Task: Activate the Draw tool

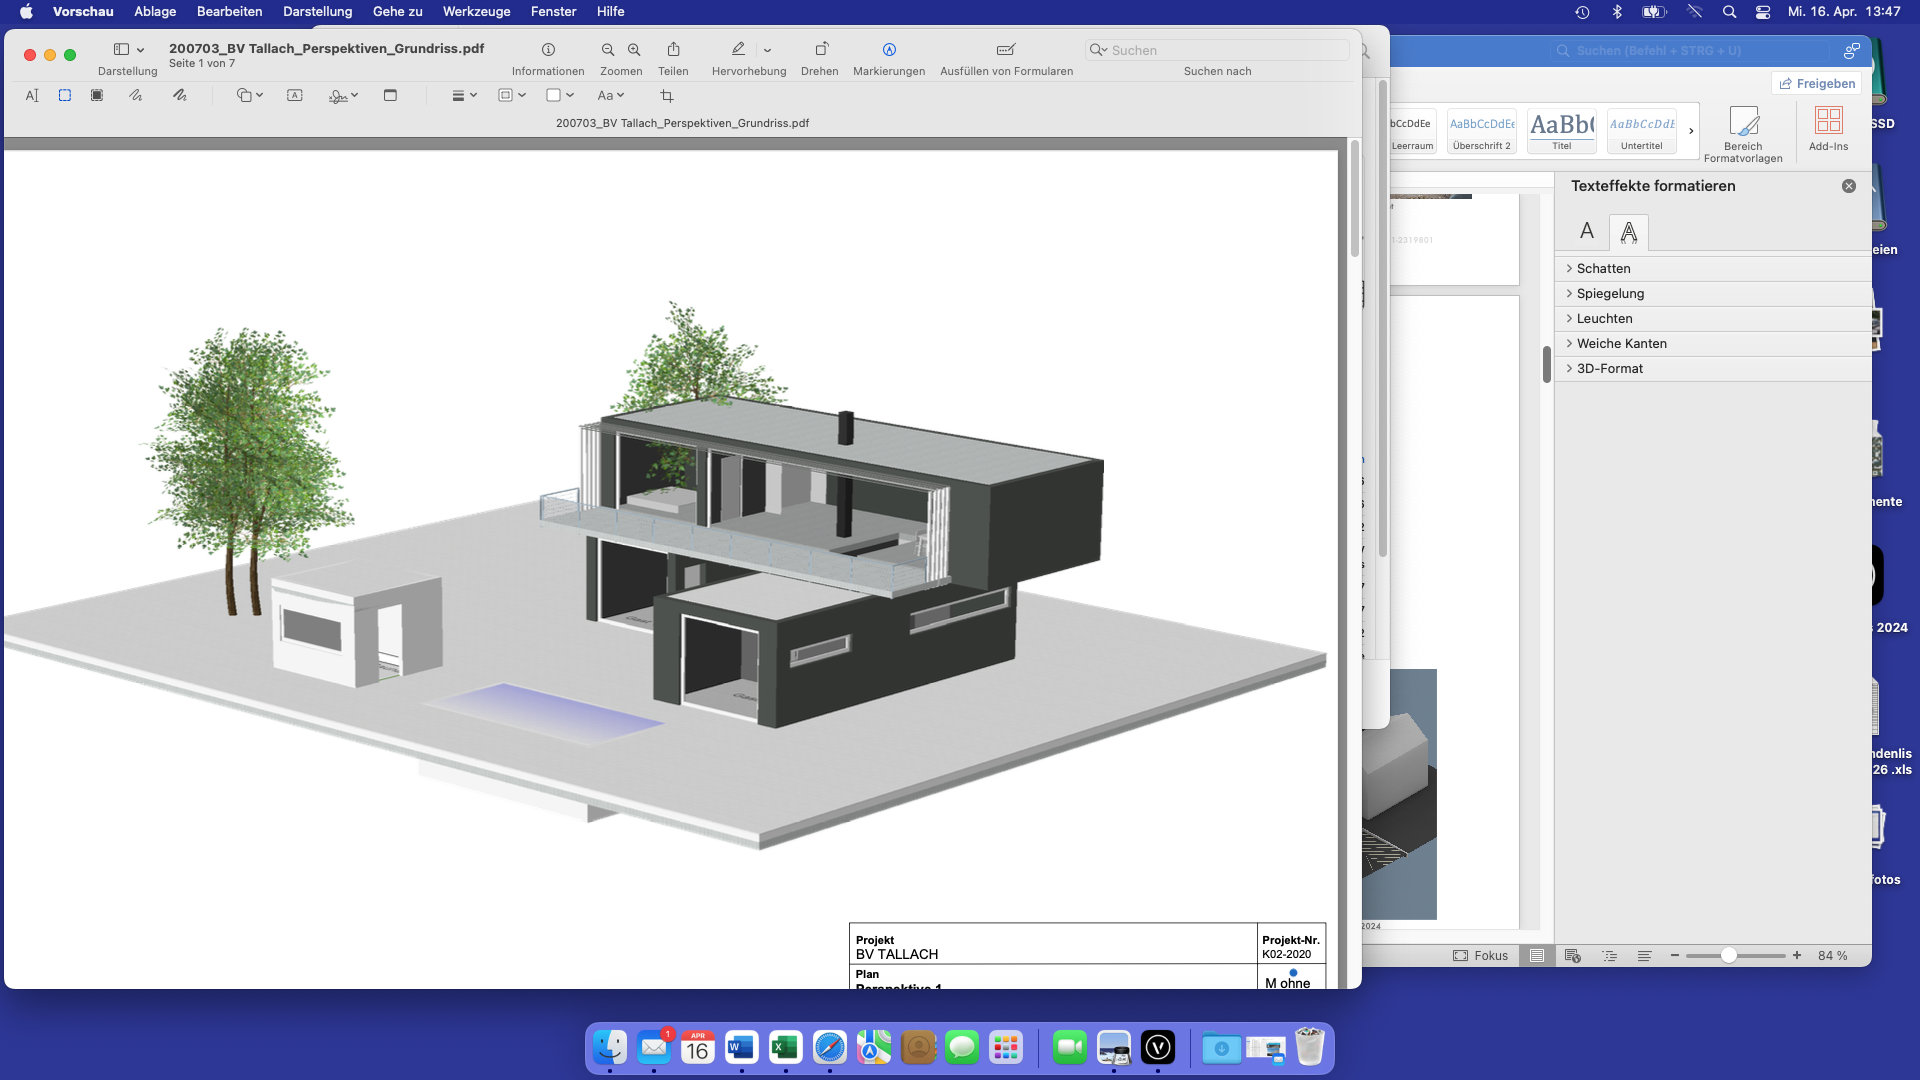Action: click(x=180, y=96)
